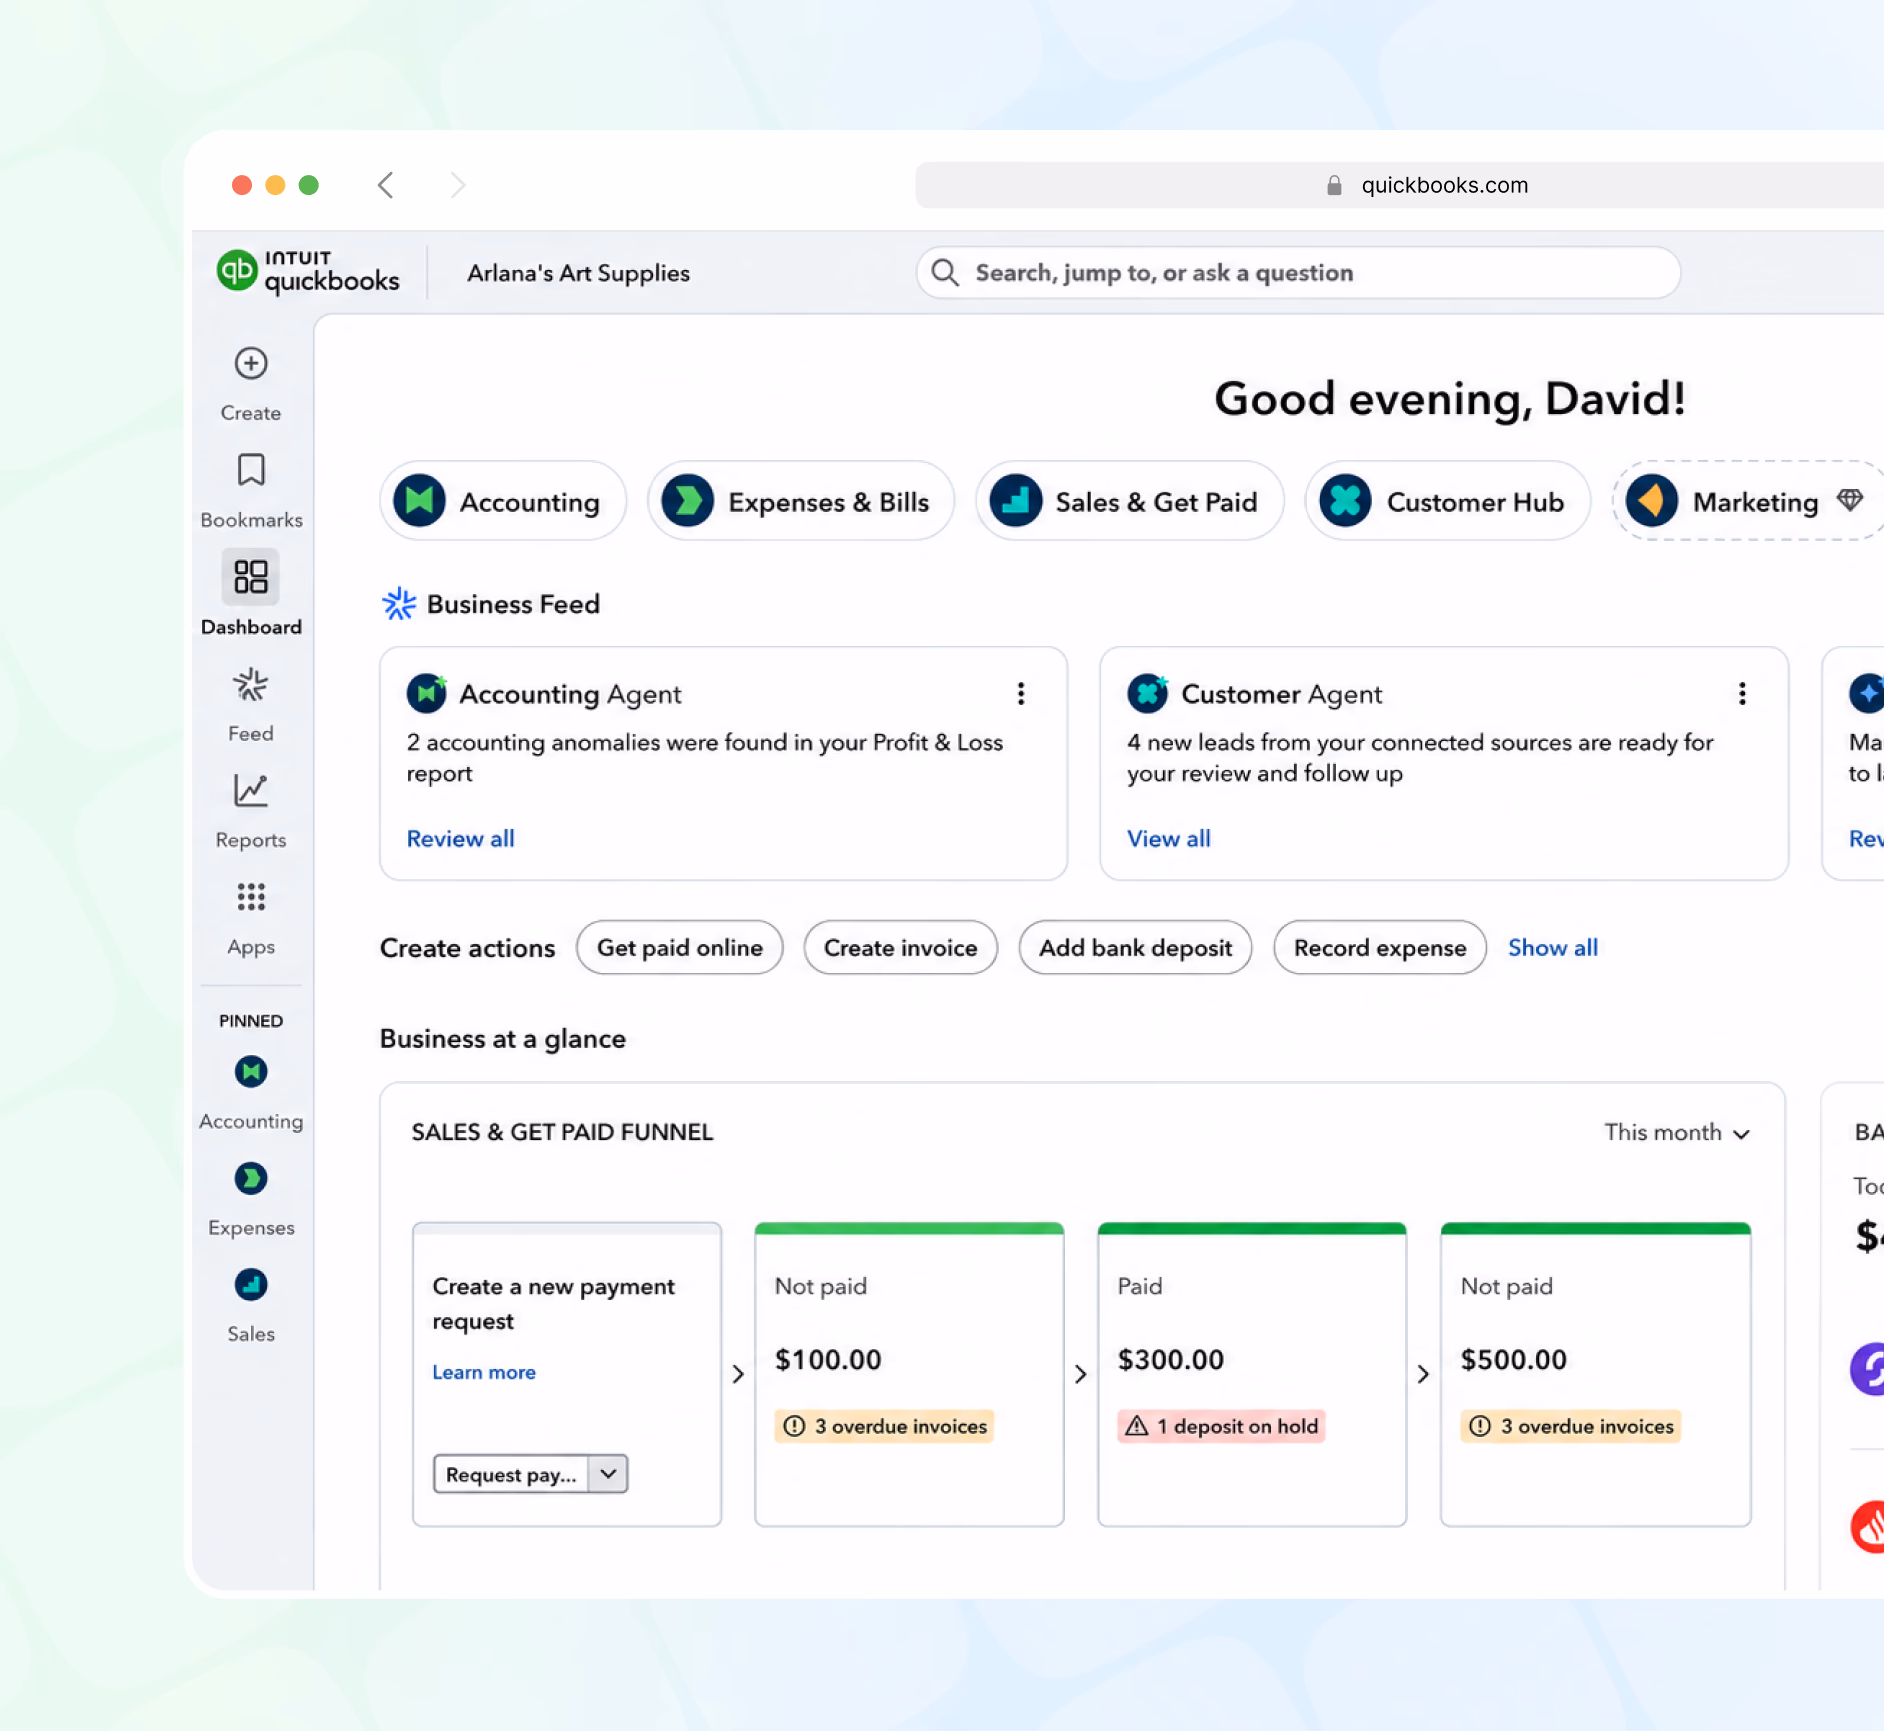This screenshot has height=1731, width=1884.
Task: Open Reports from the sidebar
Action: [251, 811]
